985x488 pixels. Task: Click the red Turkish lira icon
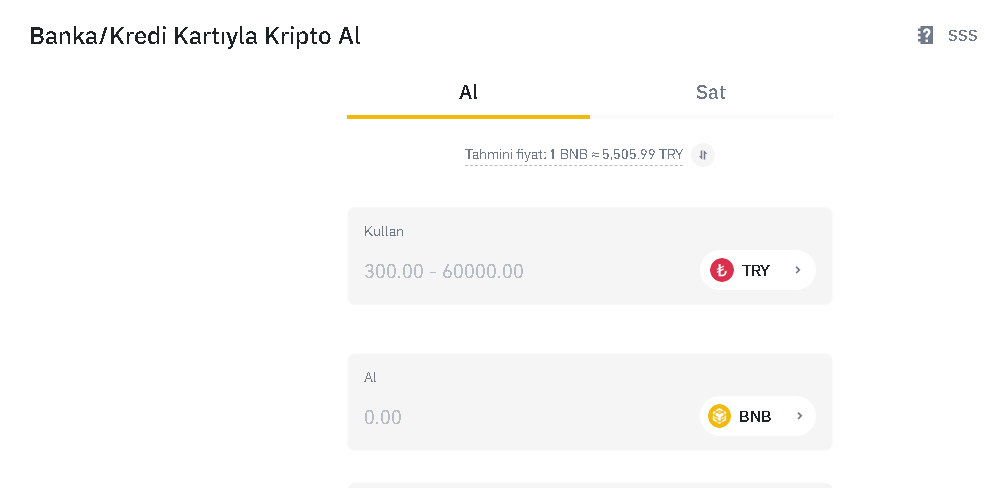[x=721, y=270]
